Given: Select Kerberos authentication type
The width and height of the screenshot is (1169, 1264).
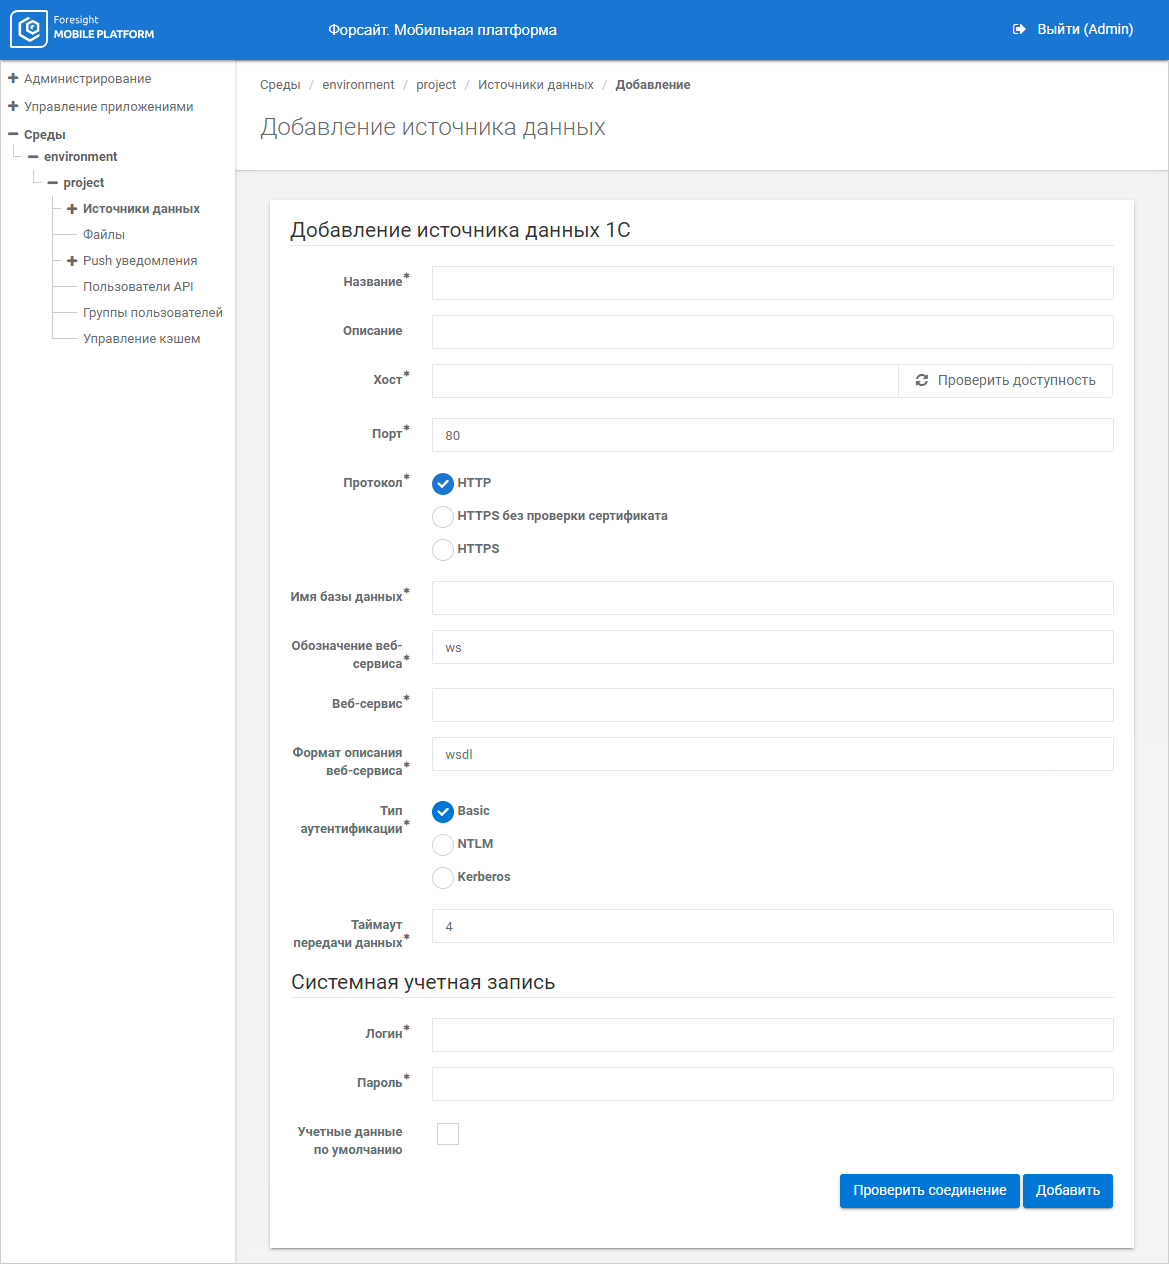Looking at the screenshot, I should (443, 878).
